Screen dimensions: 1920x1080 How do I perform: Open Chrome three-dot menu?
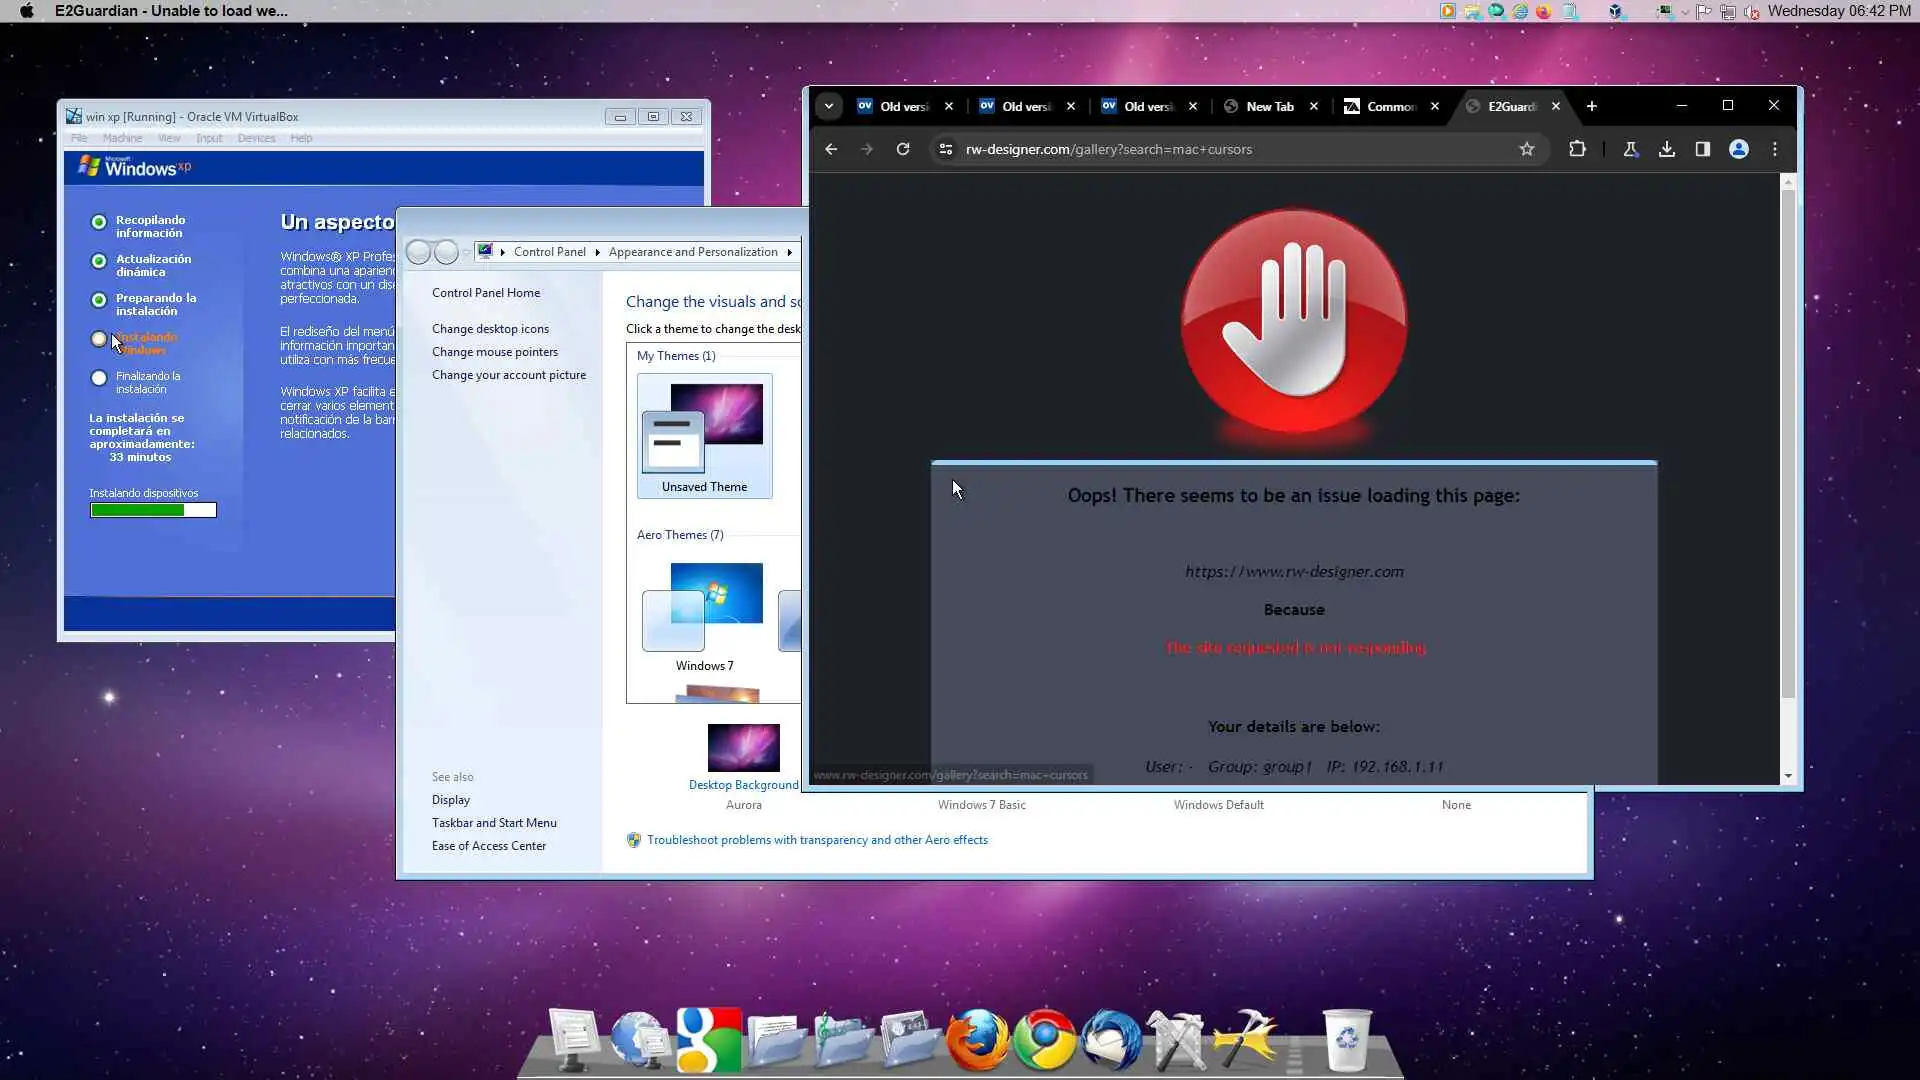[1775, 149]
